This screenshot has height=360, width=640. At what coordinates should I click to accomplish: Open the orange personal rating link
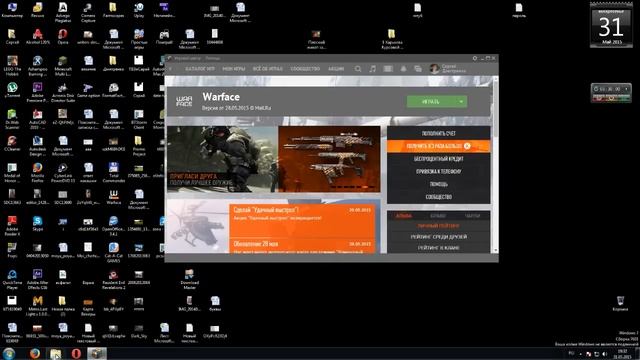click(438, 226)
